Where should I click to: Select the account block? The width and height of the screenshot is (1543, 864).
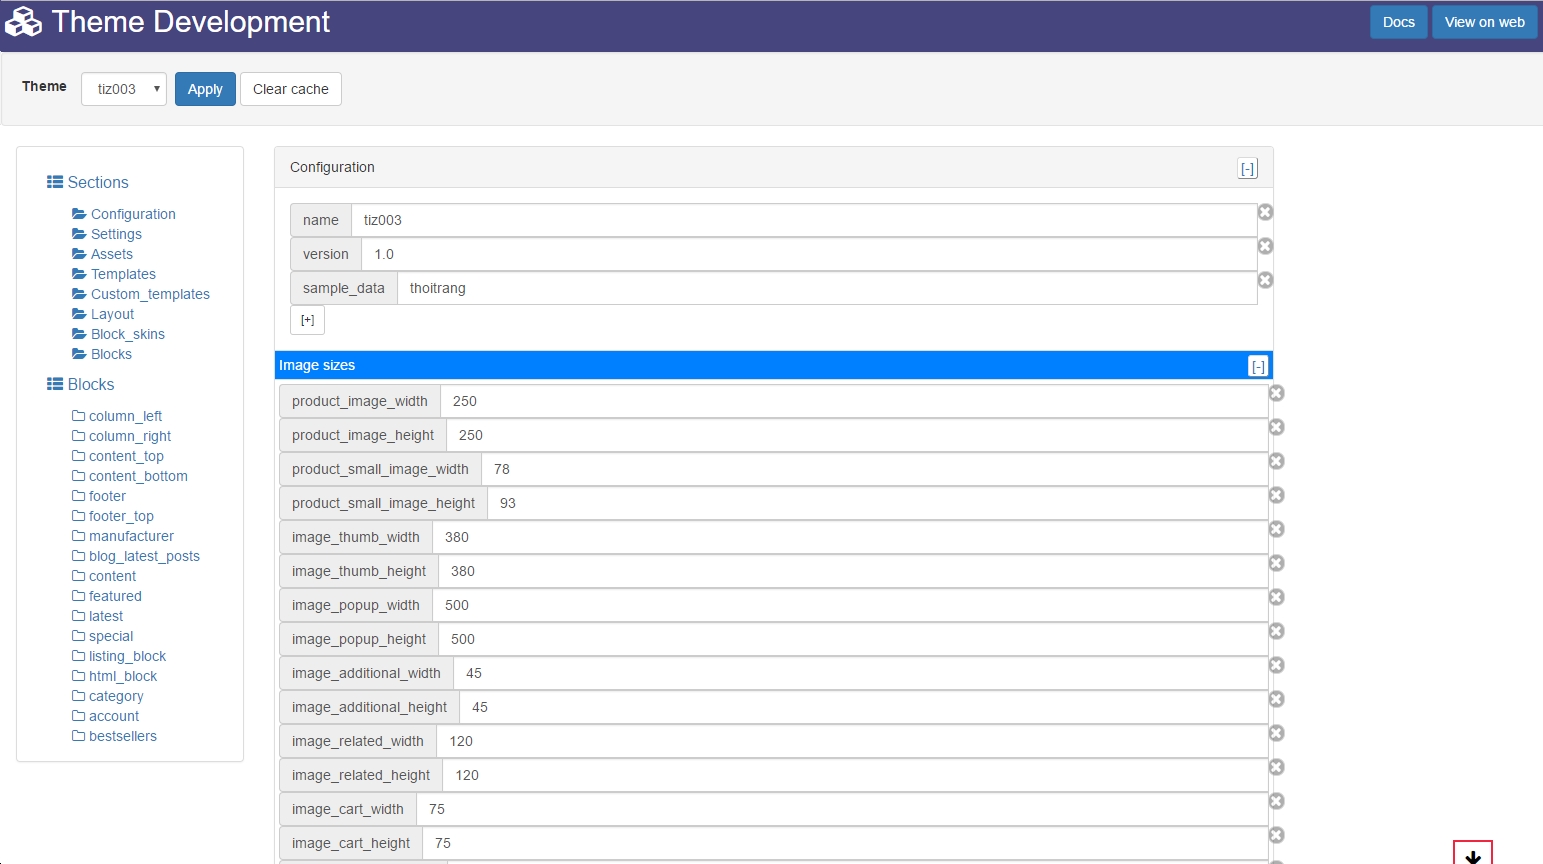tap(106, 716)
